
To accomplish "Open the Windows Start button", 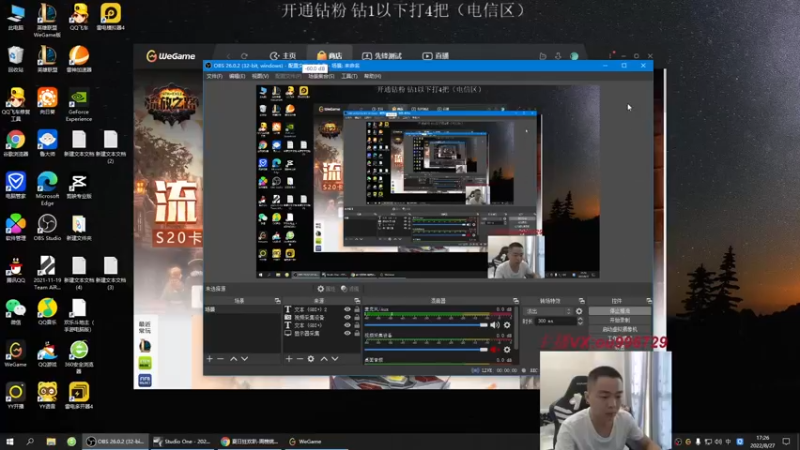I will click(9, 441).
